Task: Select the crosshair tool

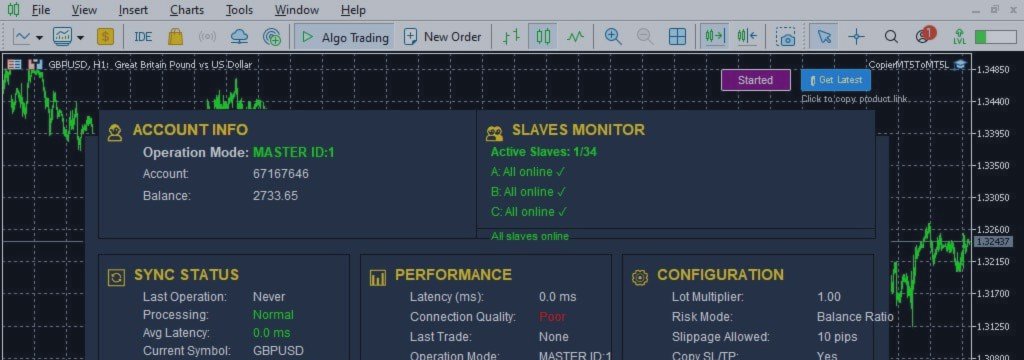Action: click(856, 37)
